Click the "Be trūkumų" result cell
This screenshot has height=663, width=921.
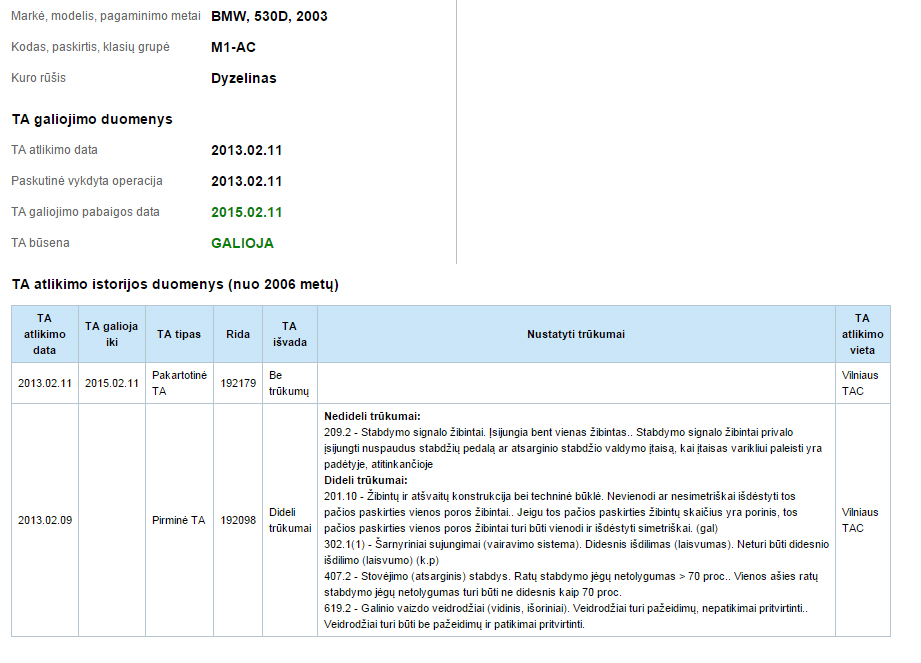coord(289,383)
